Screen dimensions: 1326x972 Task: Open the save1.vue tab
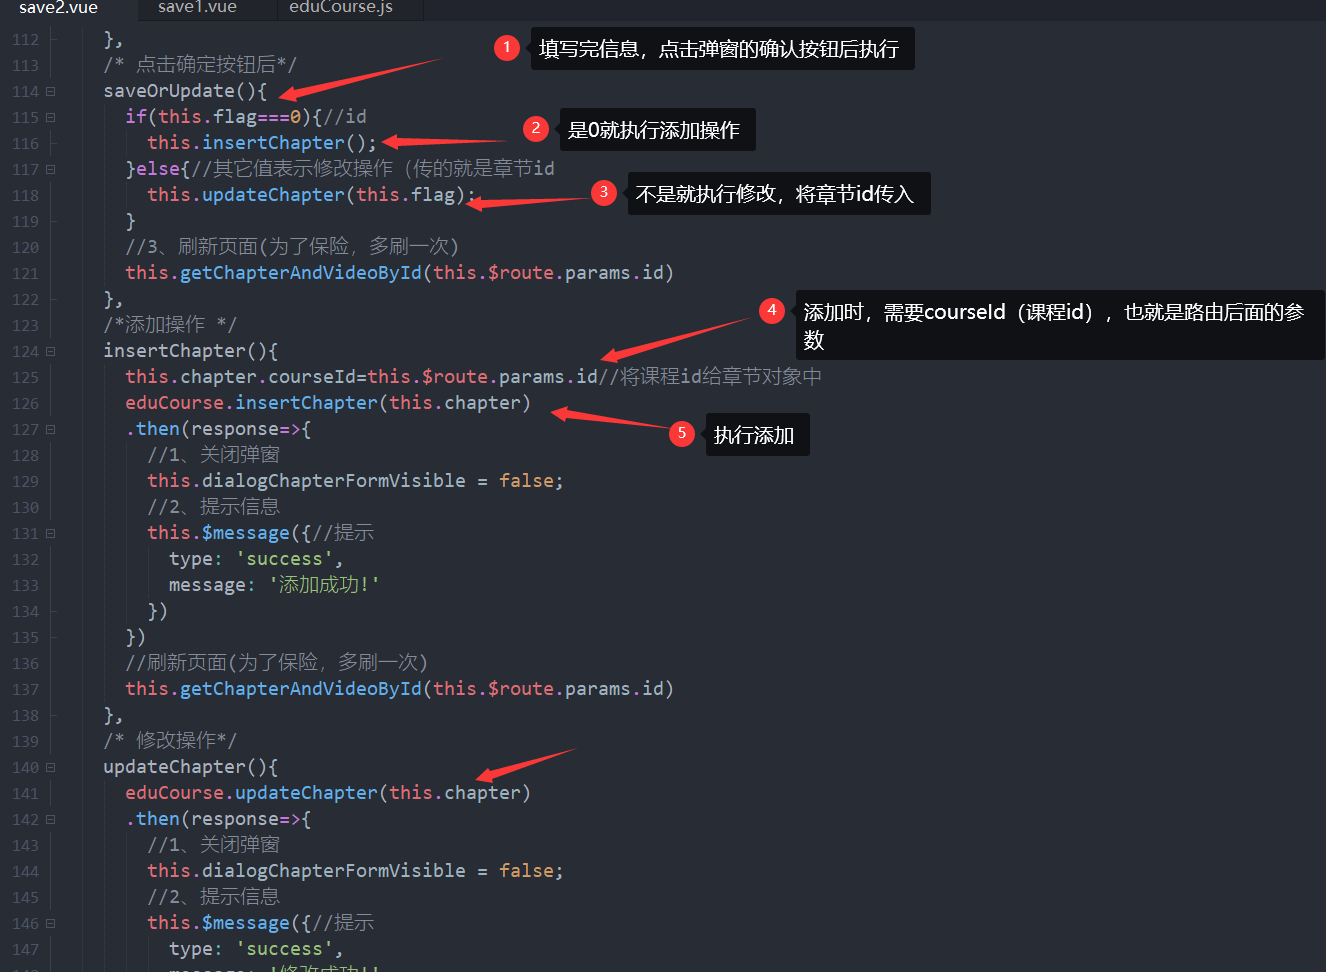[x=197, y=7]
